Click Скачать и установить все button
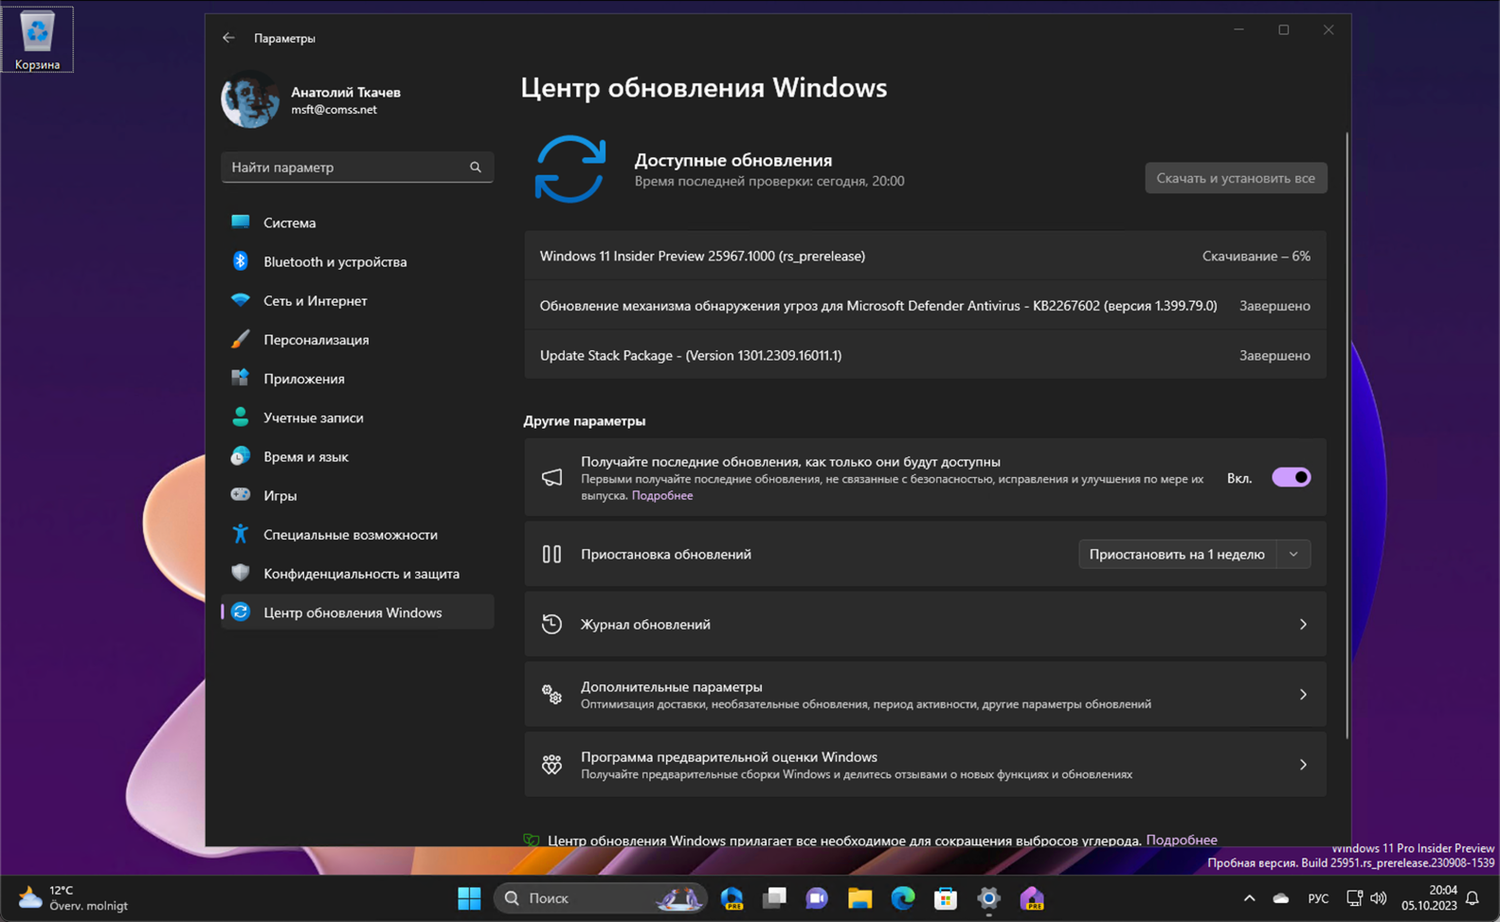This screenshot has width=1500, height=922. [1235, 177]
